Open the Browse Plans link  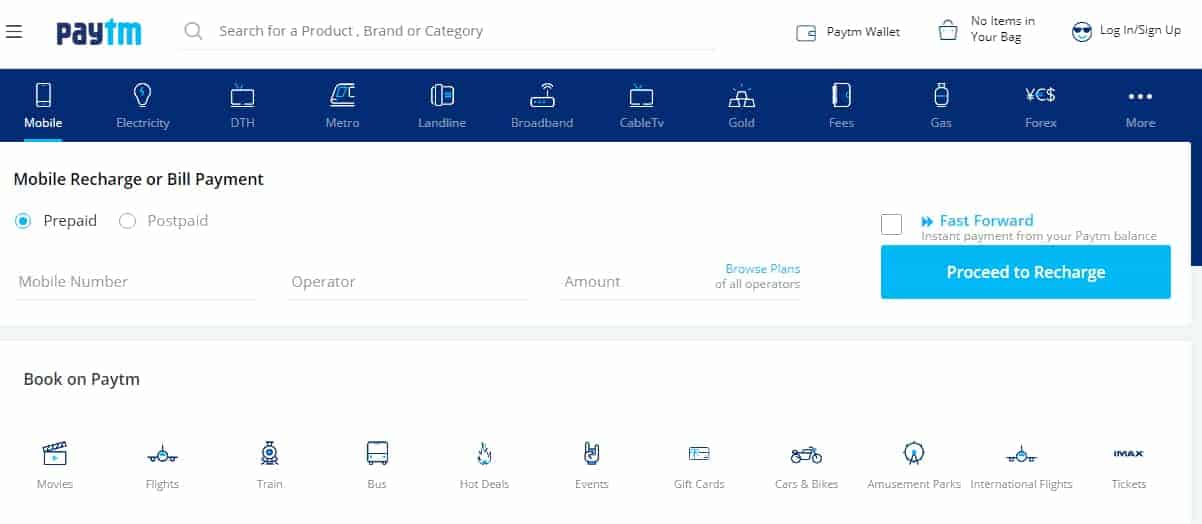pos(762,269)
